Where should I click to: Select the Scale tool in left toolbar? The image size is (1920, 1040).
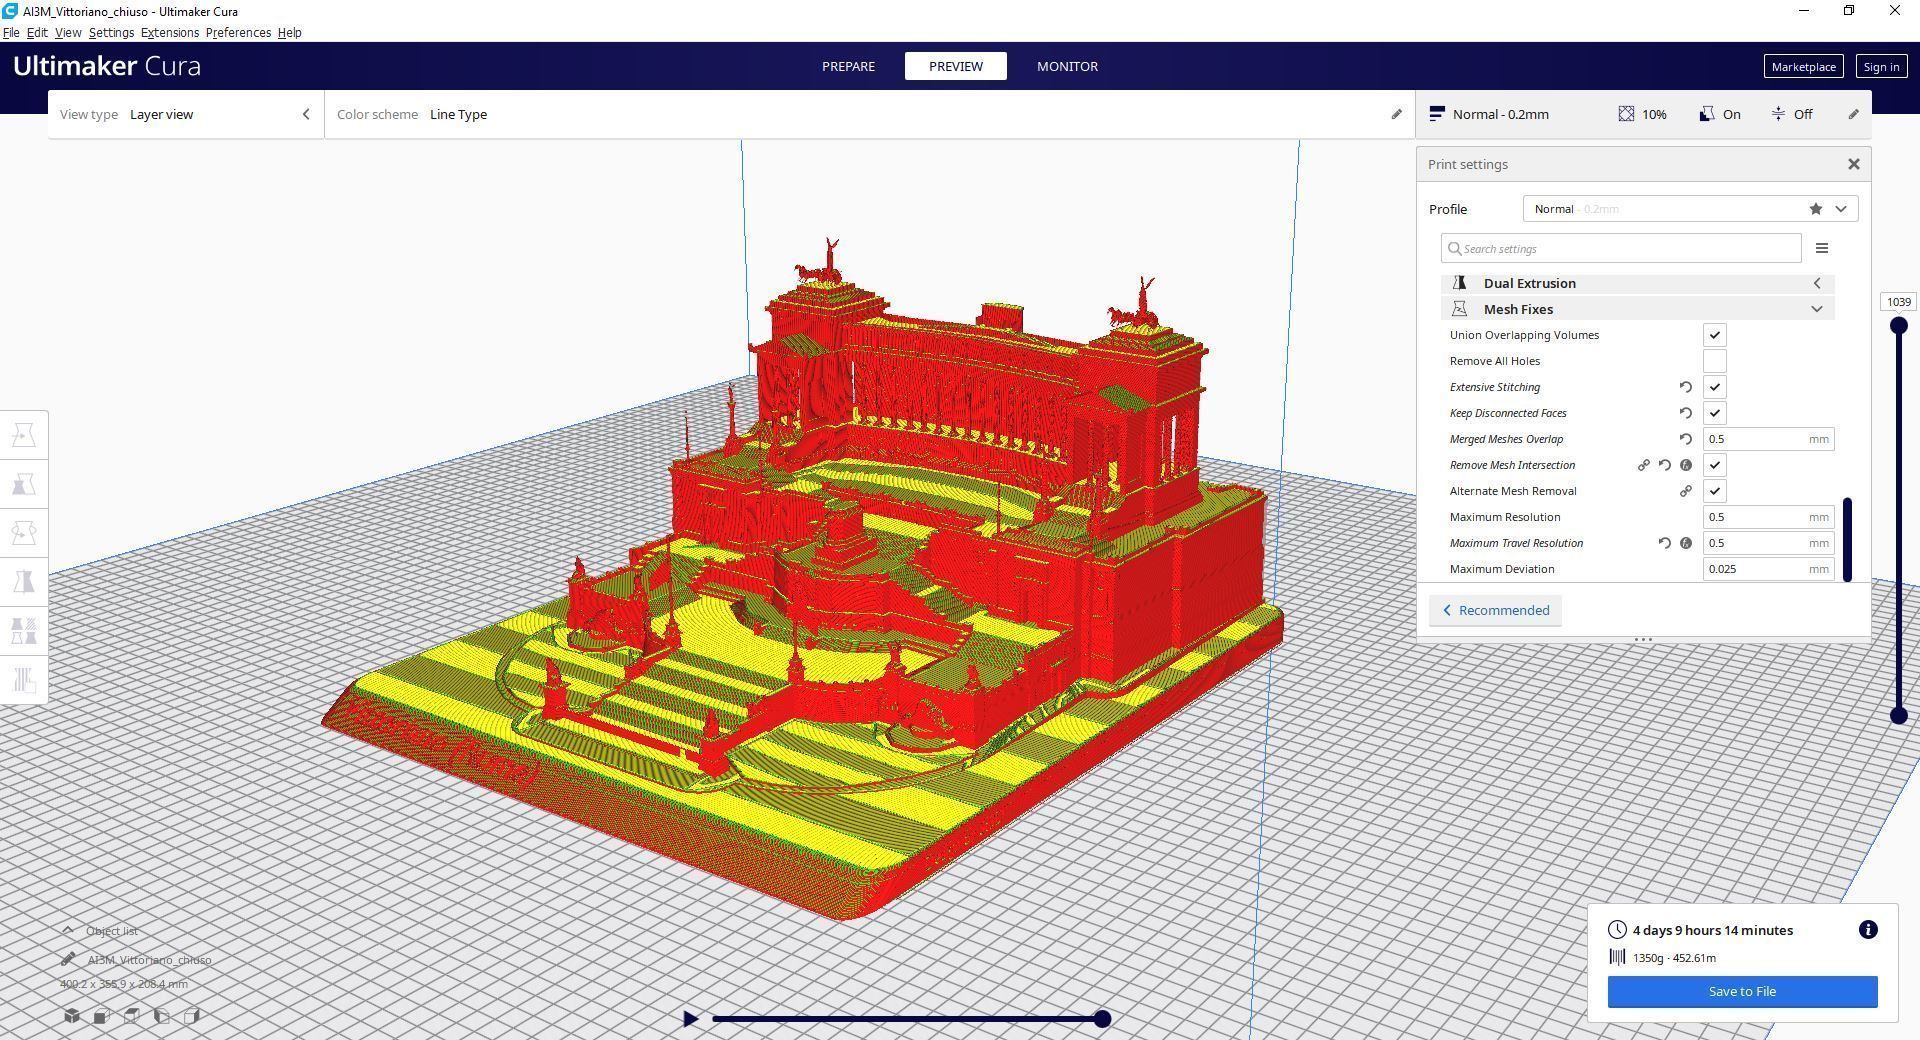24,484
